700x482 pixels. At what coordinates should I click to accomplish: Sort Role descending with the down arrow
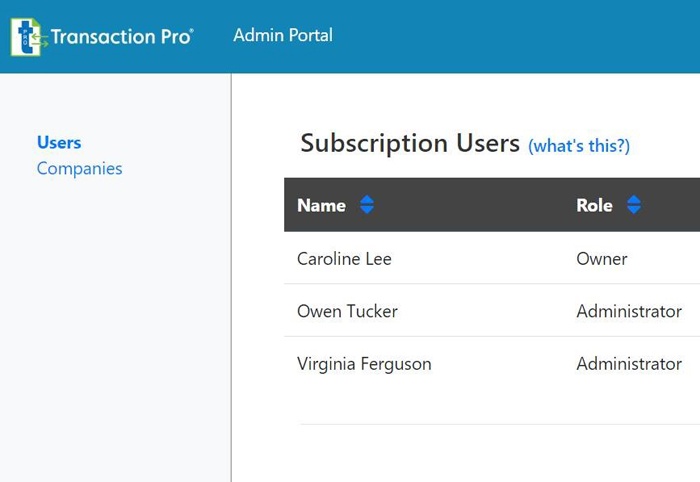(x=634, y=211)
